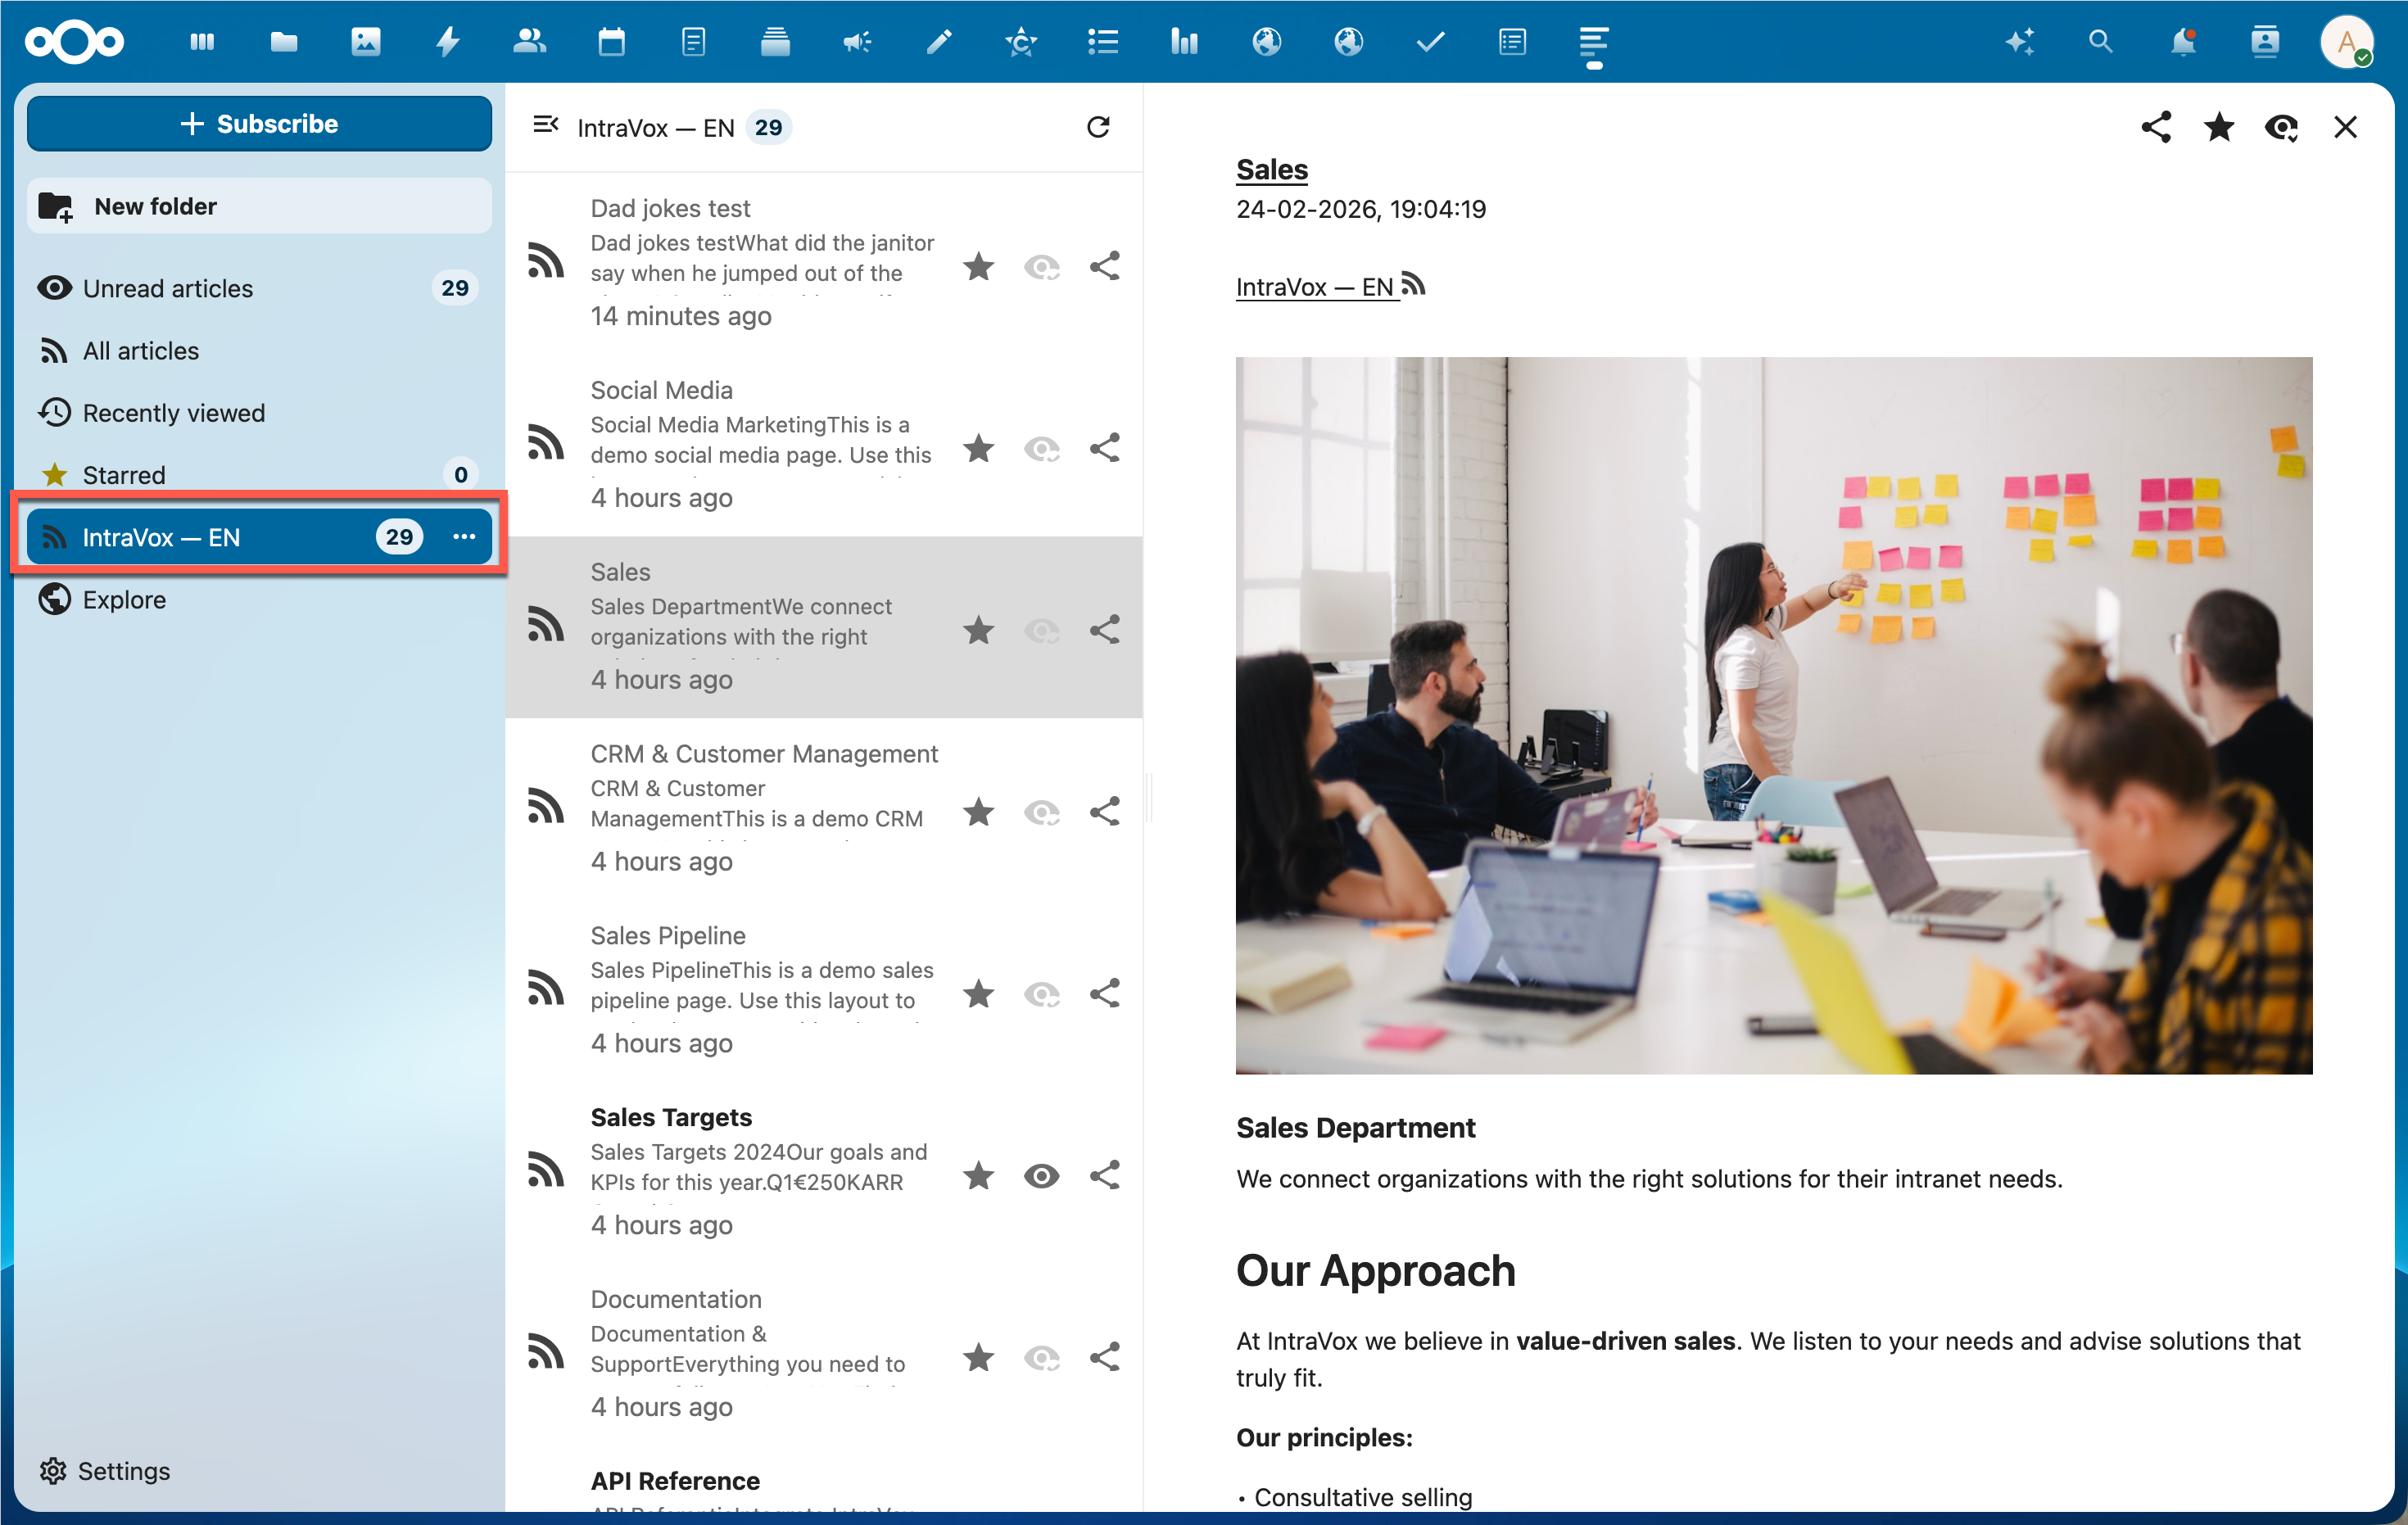Image resolution: width=2408 pixels, height=1525 pixels.
Task: Star the CRM & Customer Management article
Action: tap(979, 811)
